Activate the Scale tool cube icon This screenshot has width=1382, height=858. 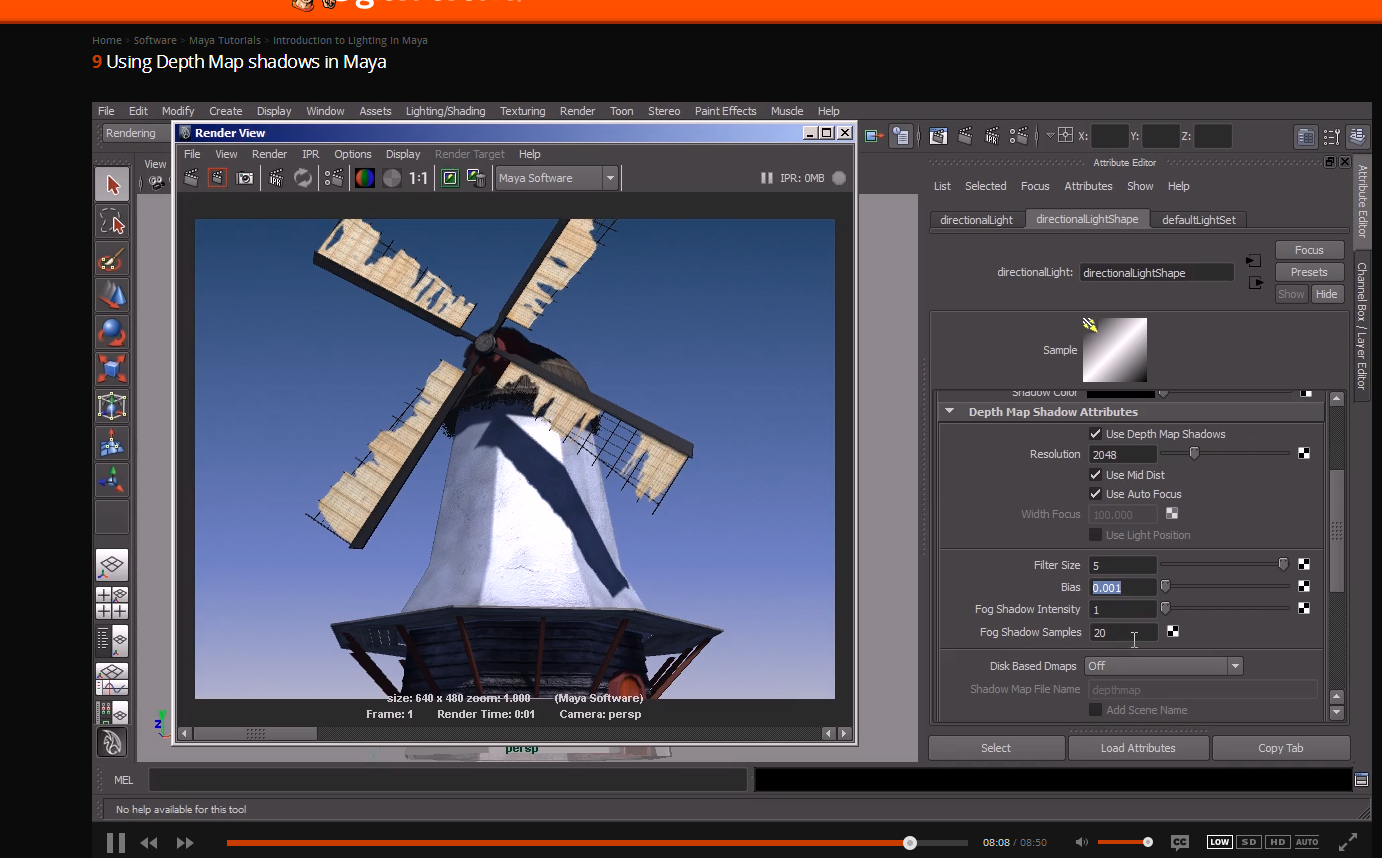[x=112, y=369]
